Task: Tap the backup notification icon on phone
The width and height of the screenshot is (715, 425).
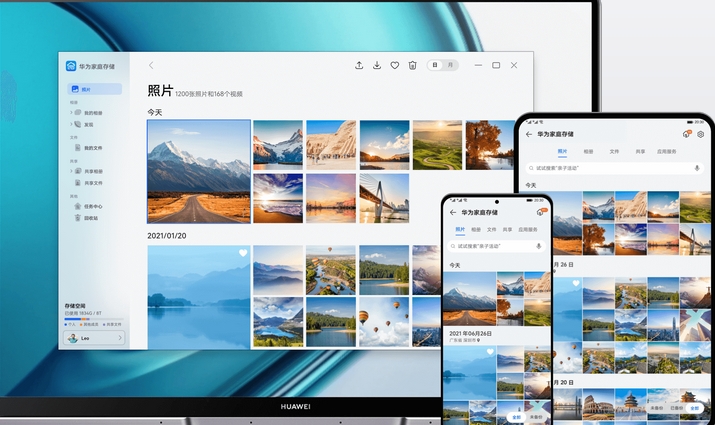Action: click(x=542, y=212)
